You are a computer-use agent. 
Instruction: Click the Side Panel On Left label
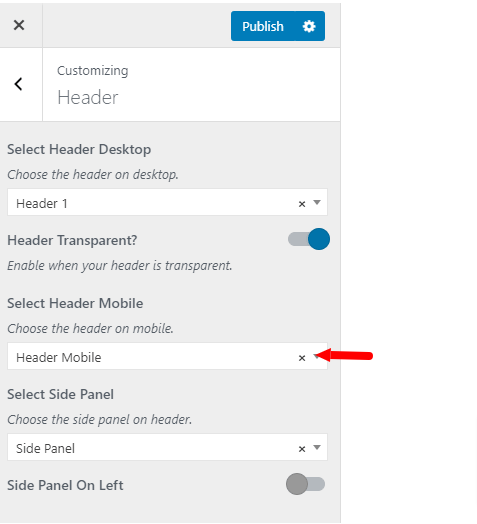(65, 485)
